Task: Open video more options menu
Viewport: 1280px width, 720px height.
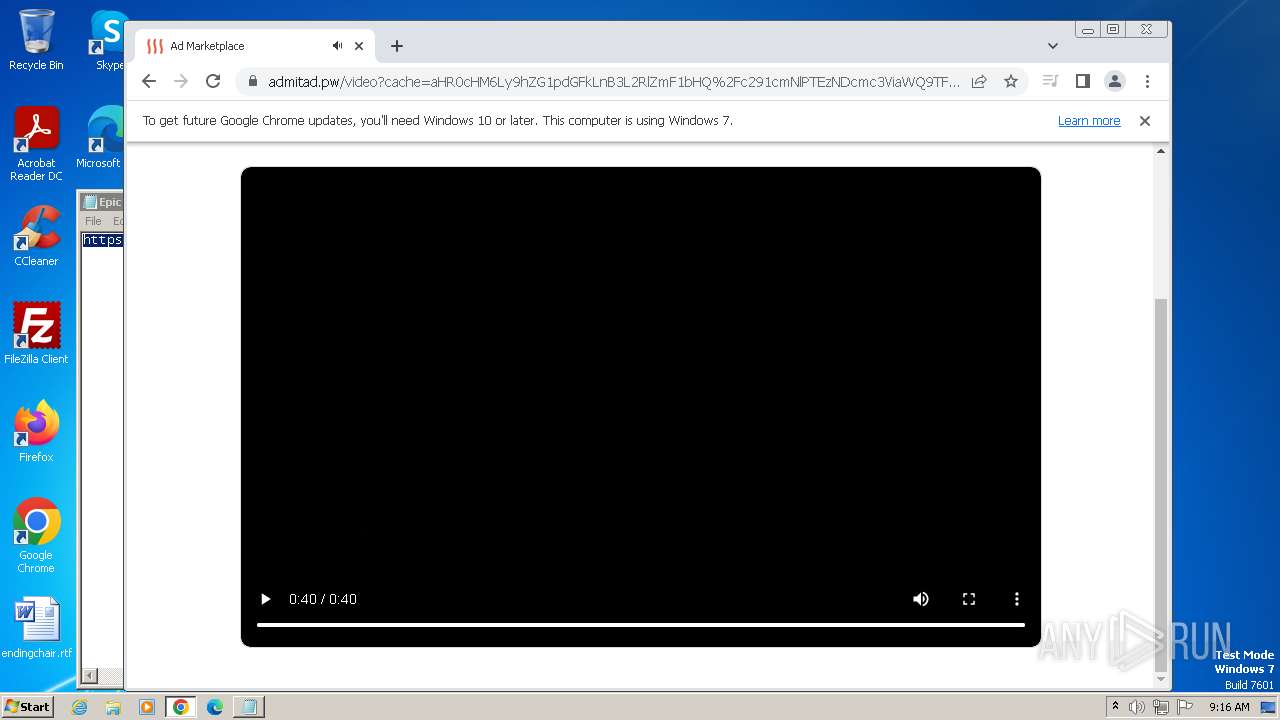Action: (x=1017, y=599)
